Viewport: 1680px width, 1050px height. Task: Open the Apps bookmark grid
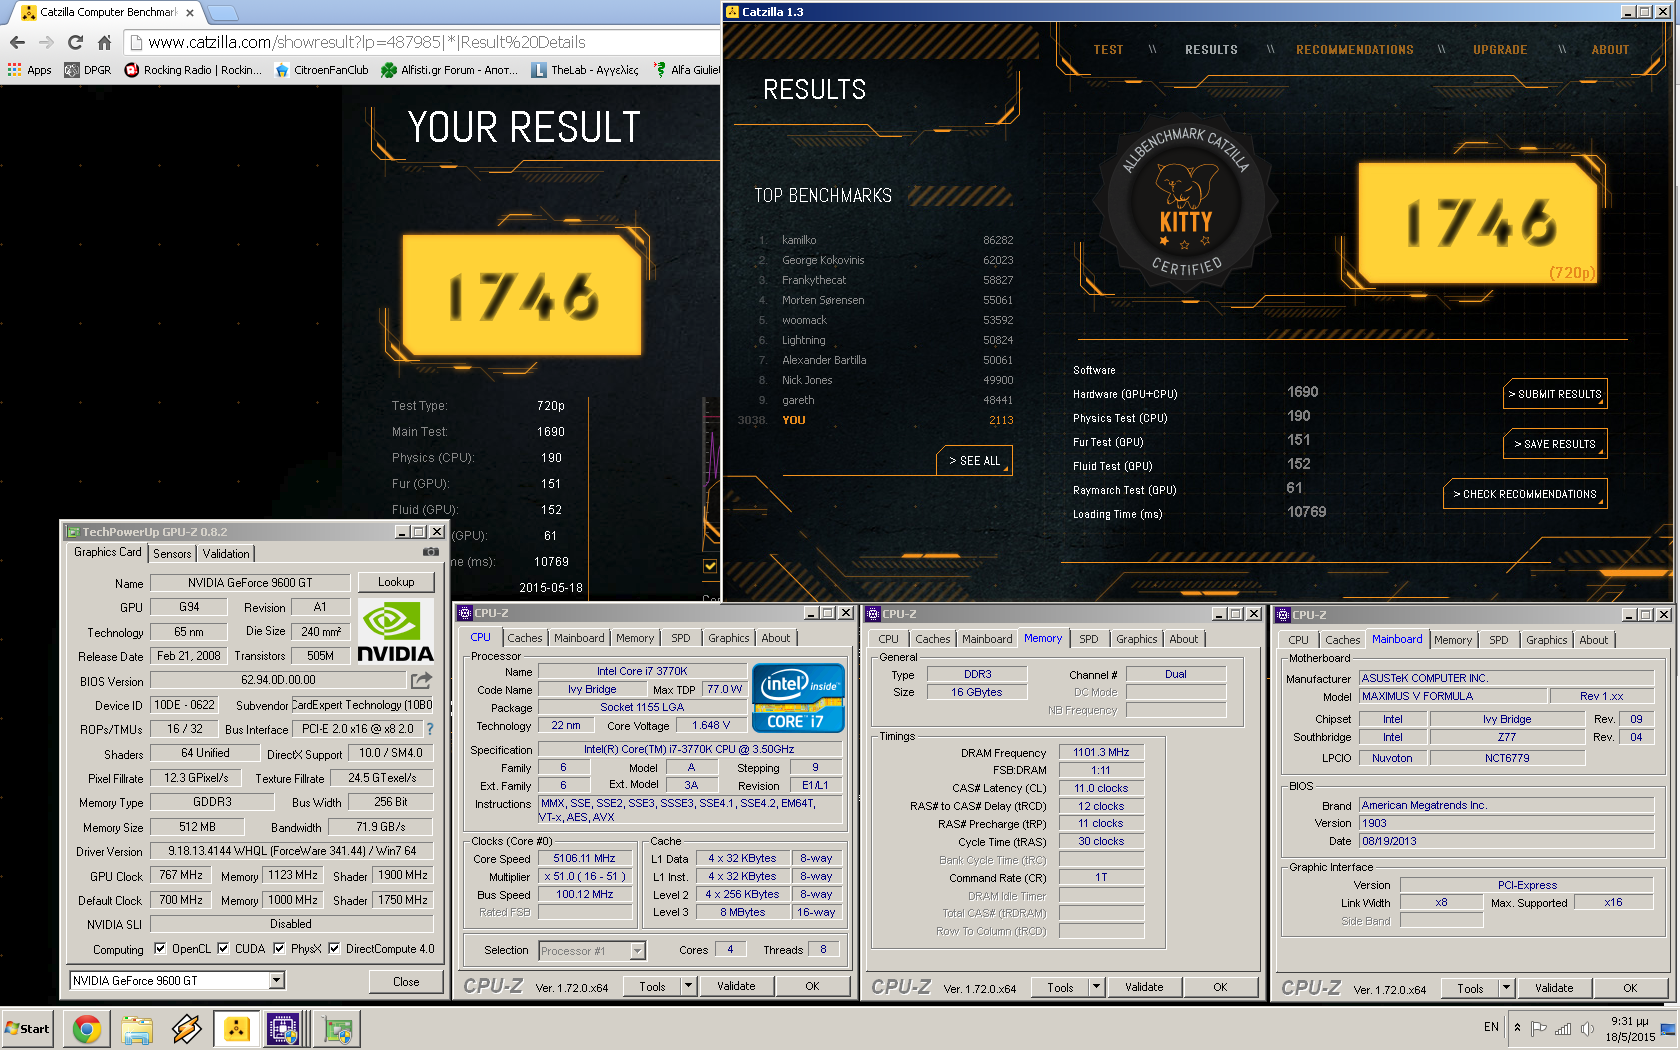click(x=30, y=70)
